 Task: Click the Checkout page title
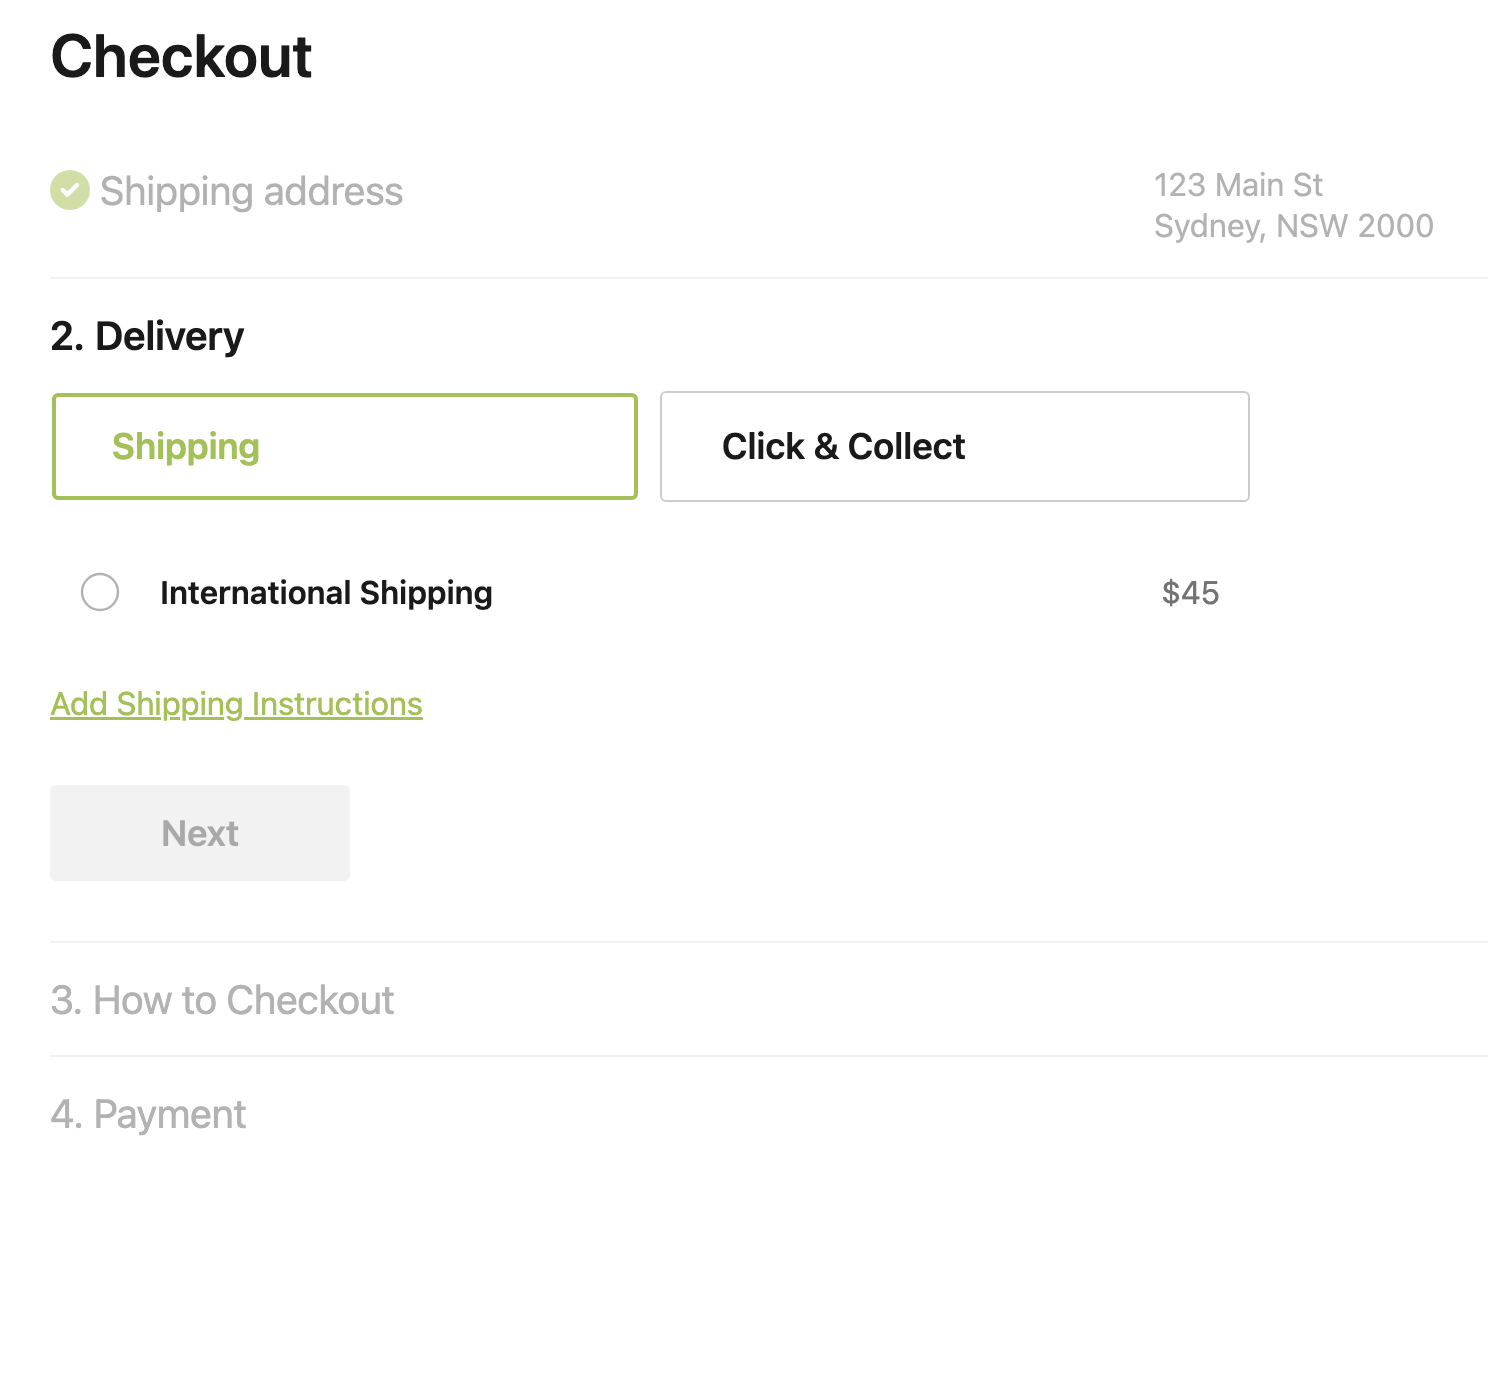click(182, 57)
